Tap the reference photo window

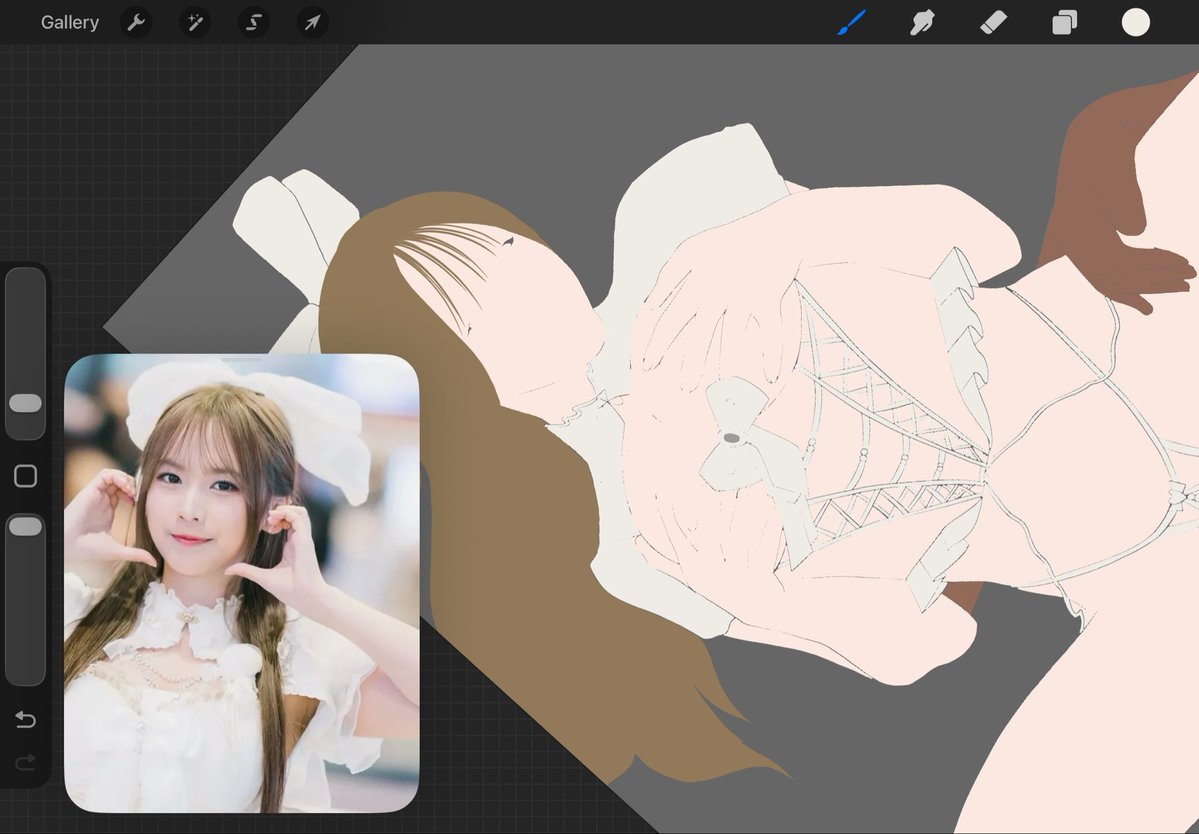coord(242,583)
